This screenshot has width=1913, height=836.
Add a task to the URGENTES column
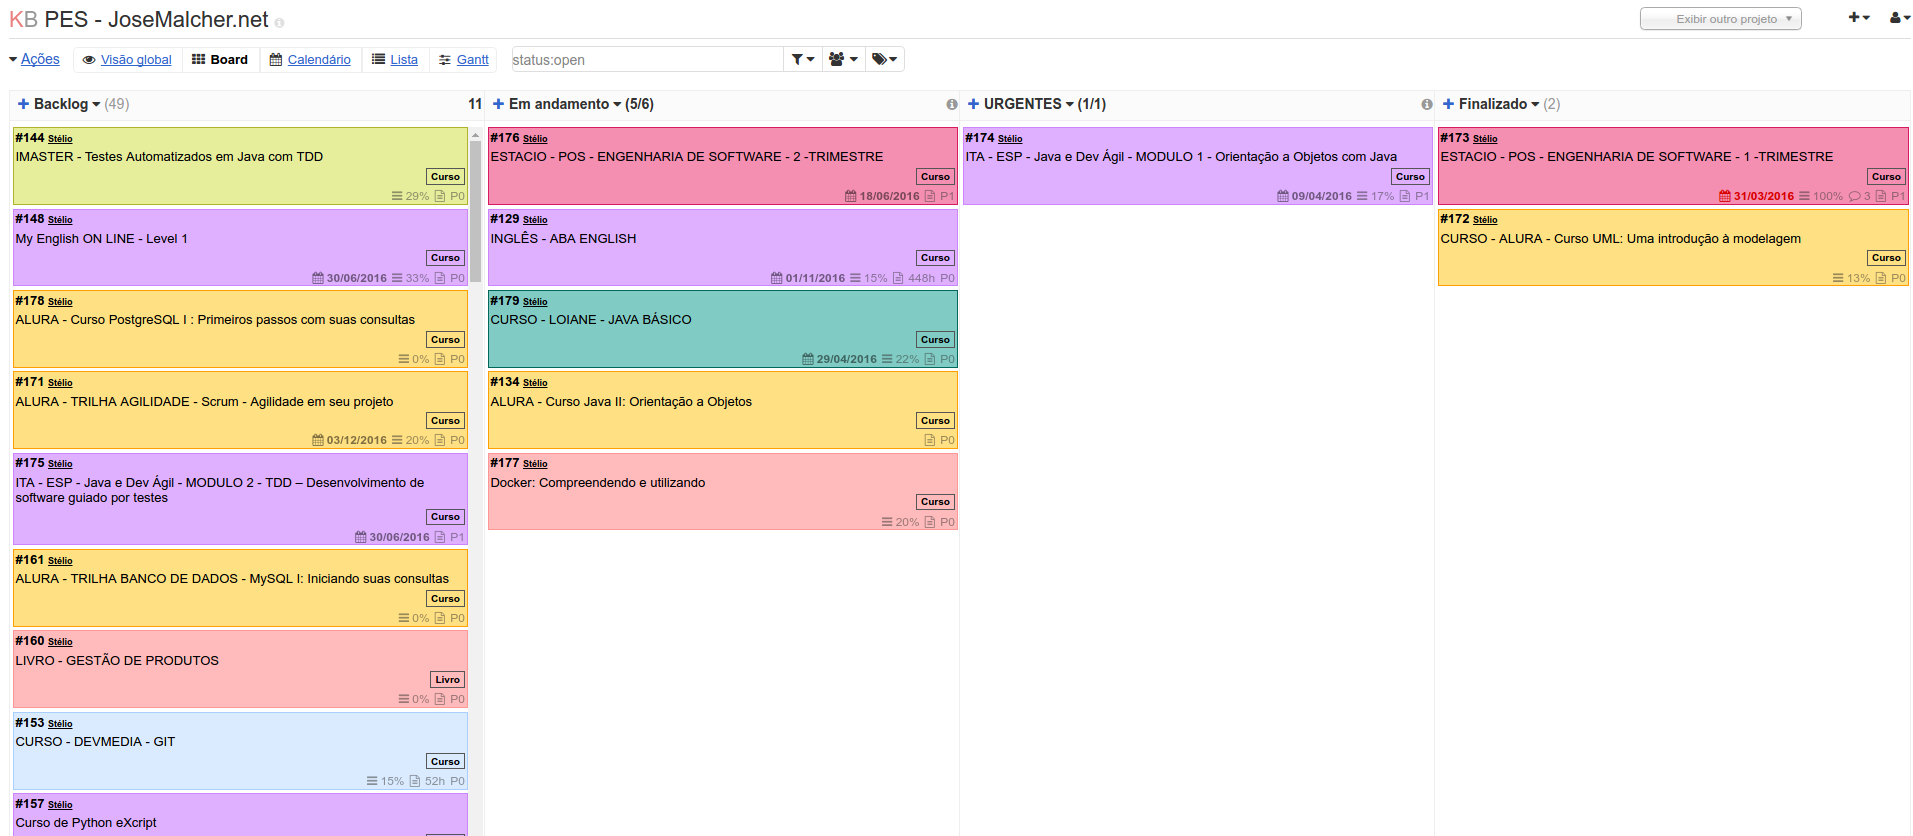pos(973,104)
